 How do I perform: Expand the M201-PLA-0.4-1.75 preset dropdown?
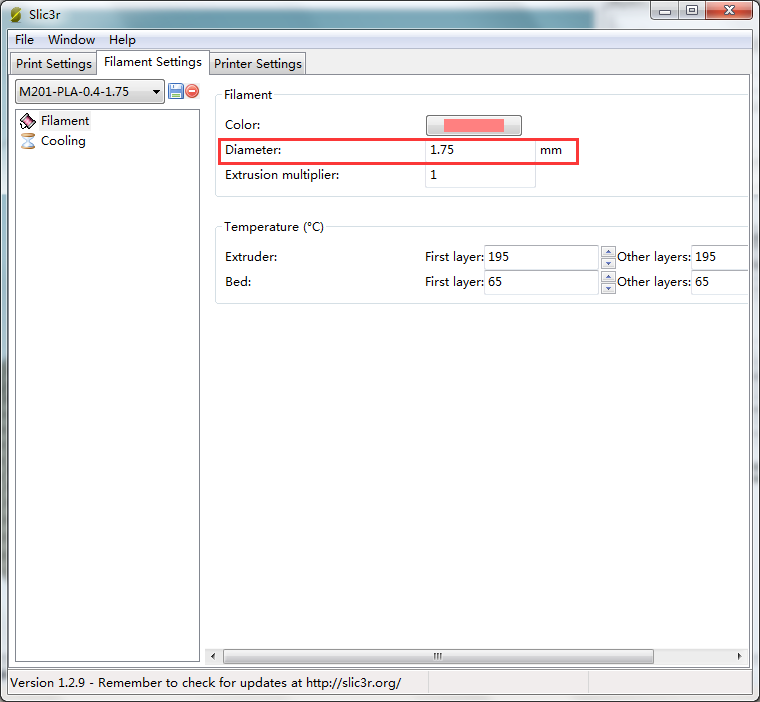156,92
